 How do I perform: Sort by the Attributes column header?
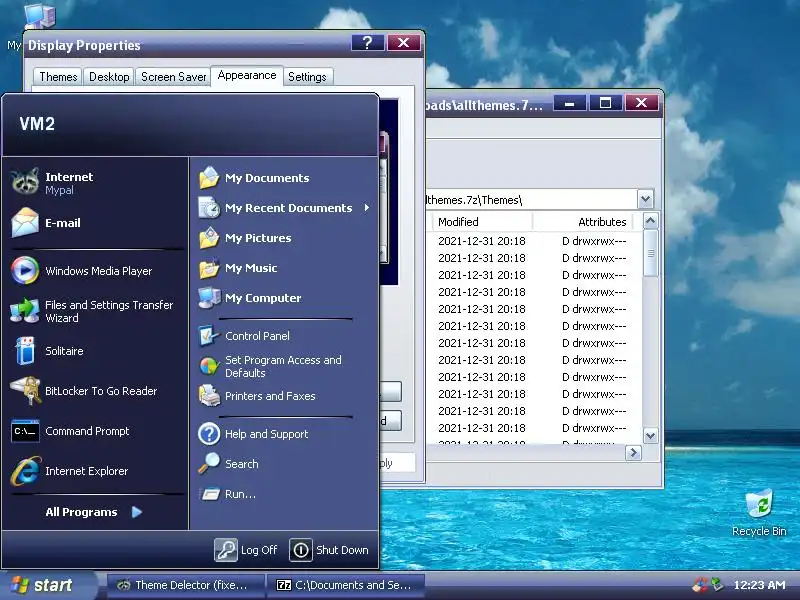click(x=583, y=222)
